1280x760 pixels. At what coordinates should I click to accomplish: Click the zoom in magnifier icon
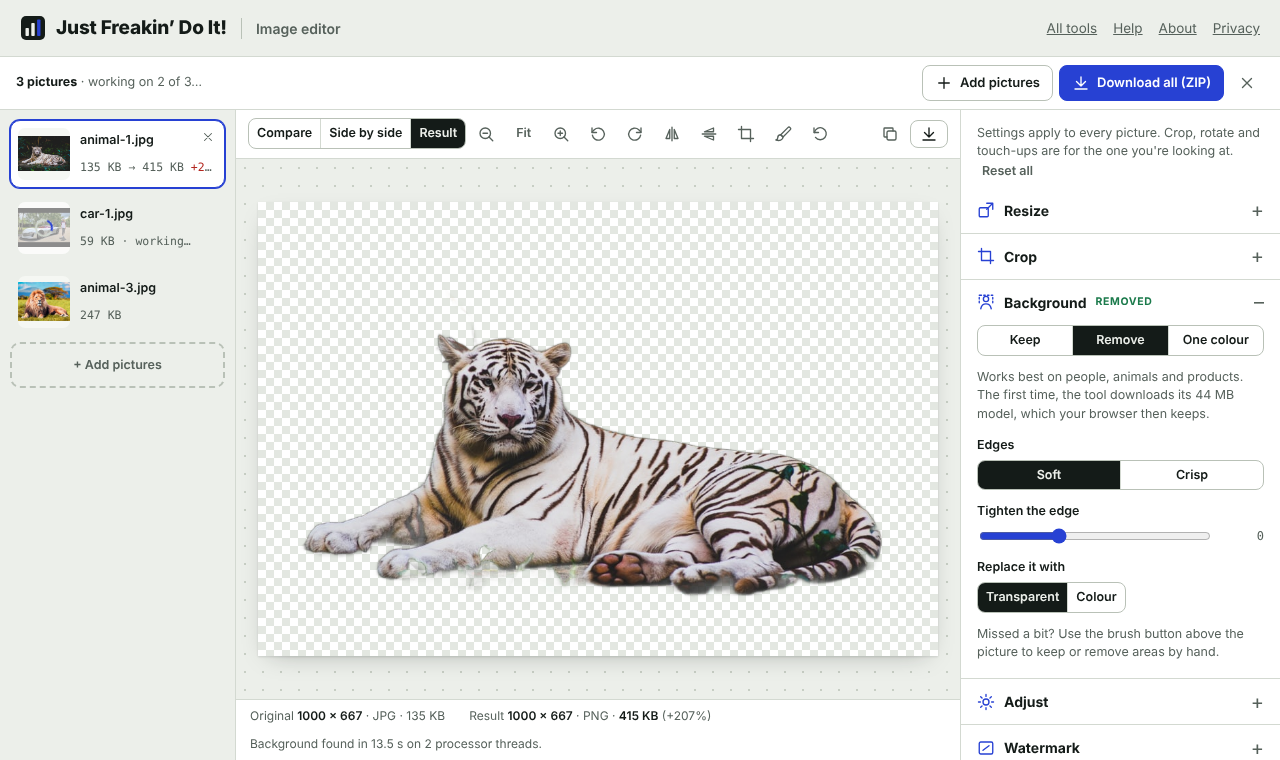click(561, 134)
